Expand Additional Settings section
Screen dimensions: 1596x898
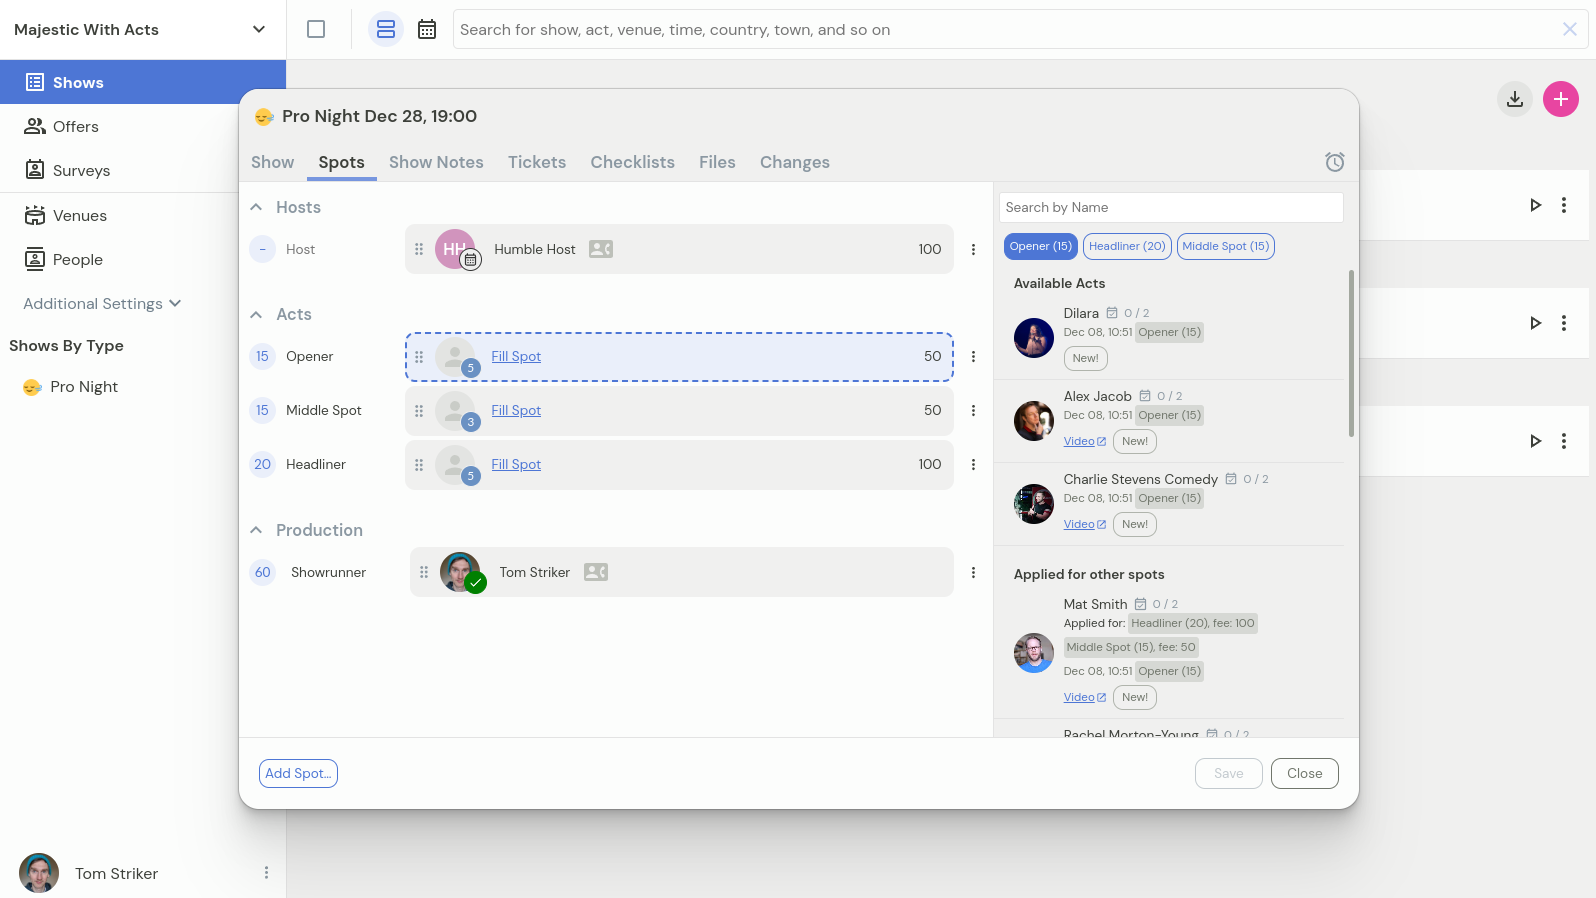[102, 303]
